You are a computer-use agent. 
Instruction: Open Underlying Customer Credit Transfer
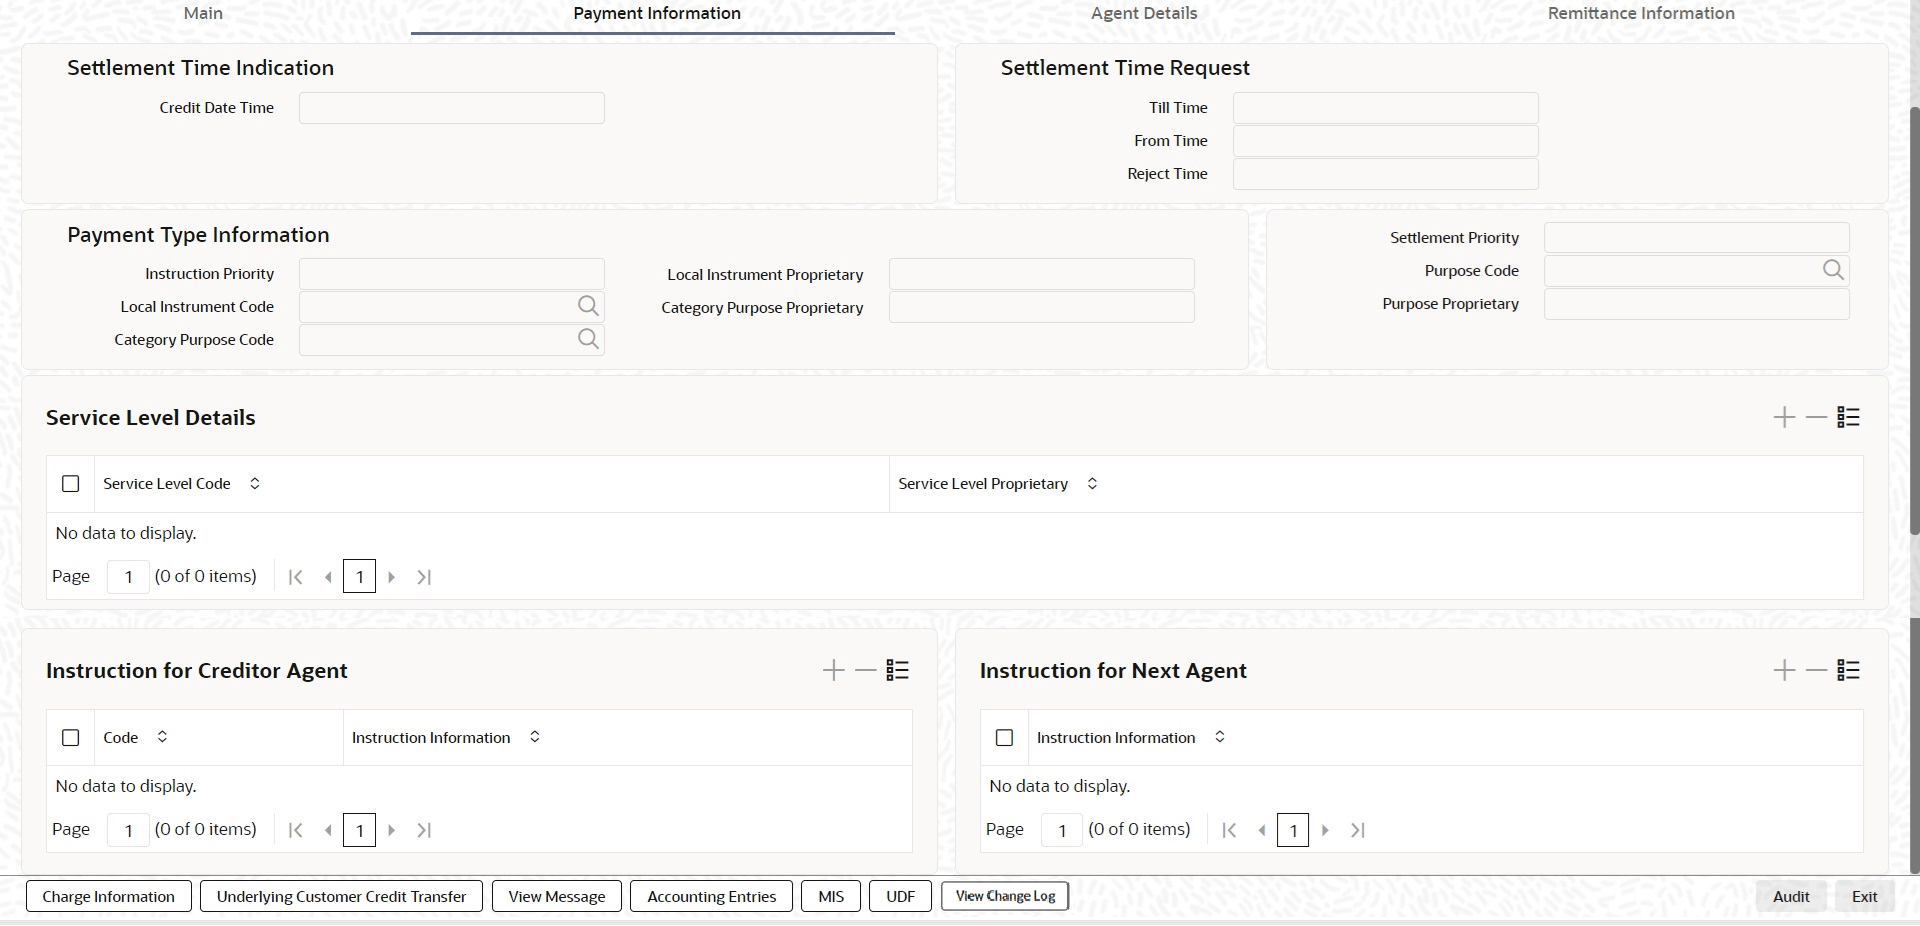[x=341, y=896]
